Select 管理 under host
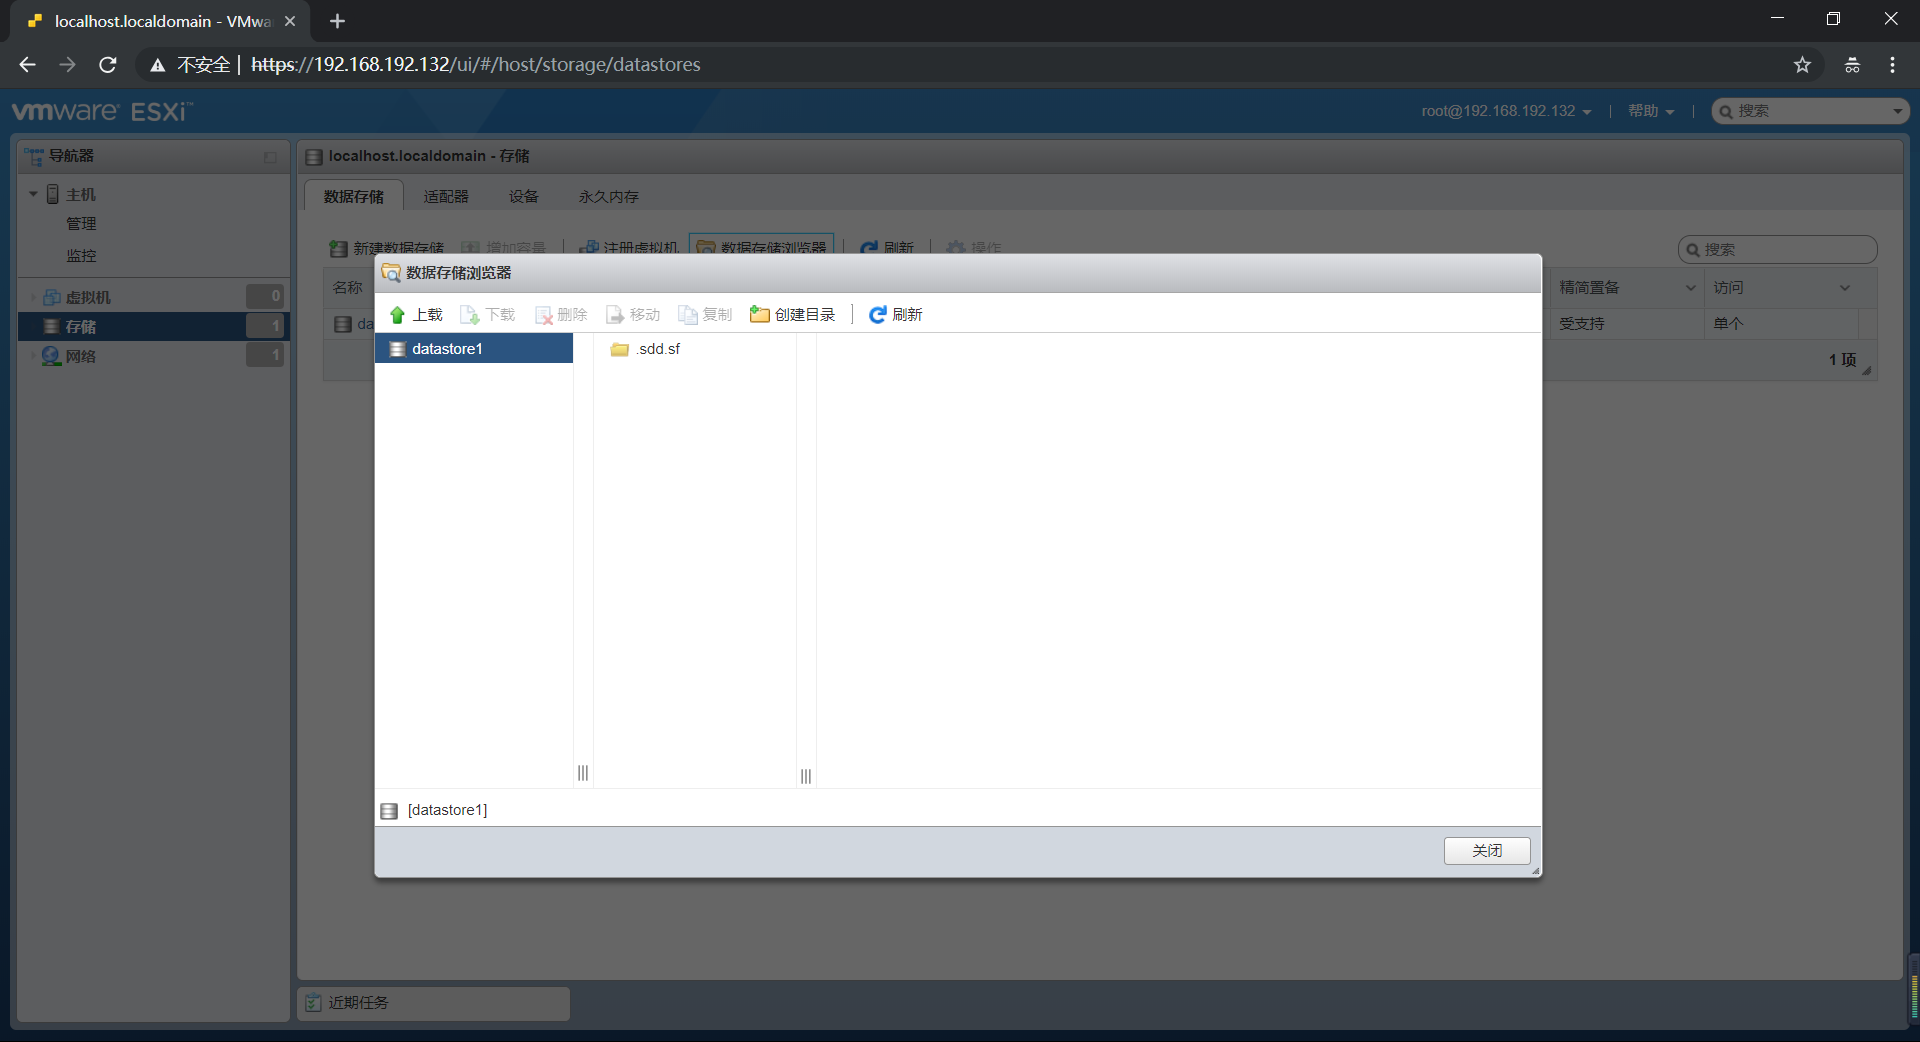Viewport: 1920px width, 1042px height. click(81, 224)
